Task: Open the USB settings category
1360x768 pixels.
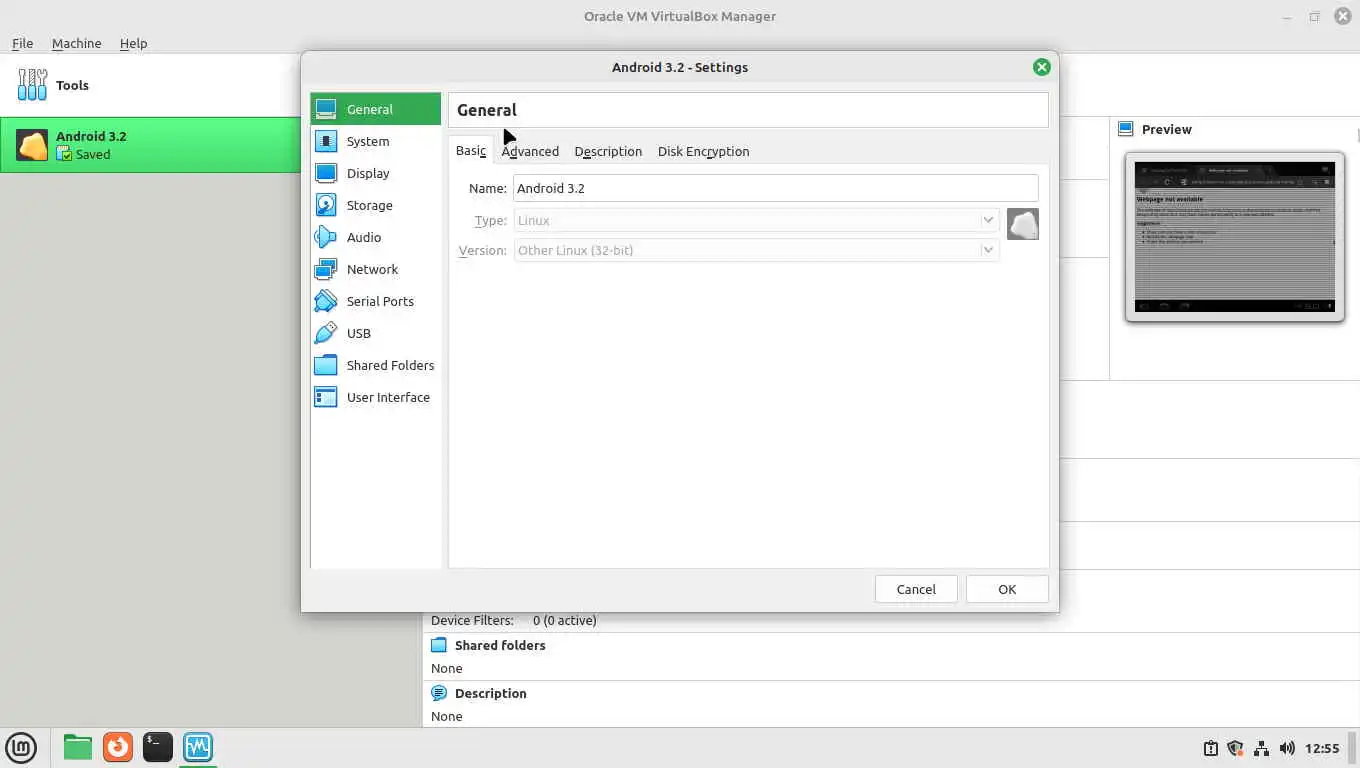Action: pos(375,333)
